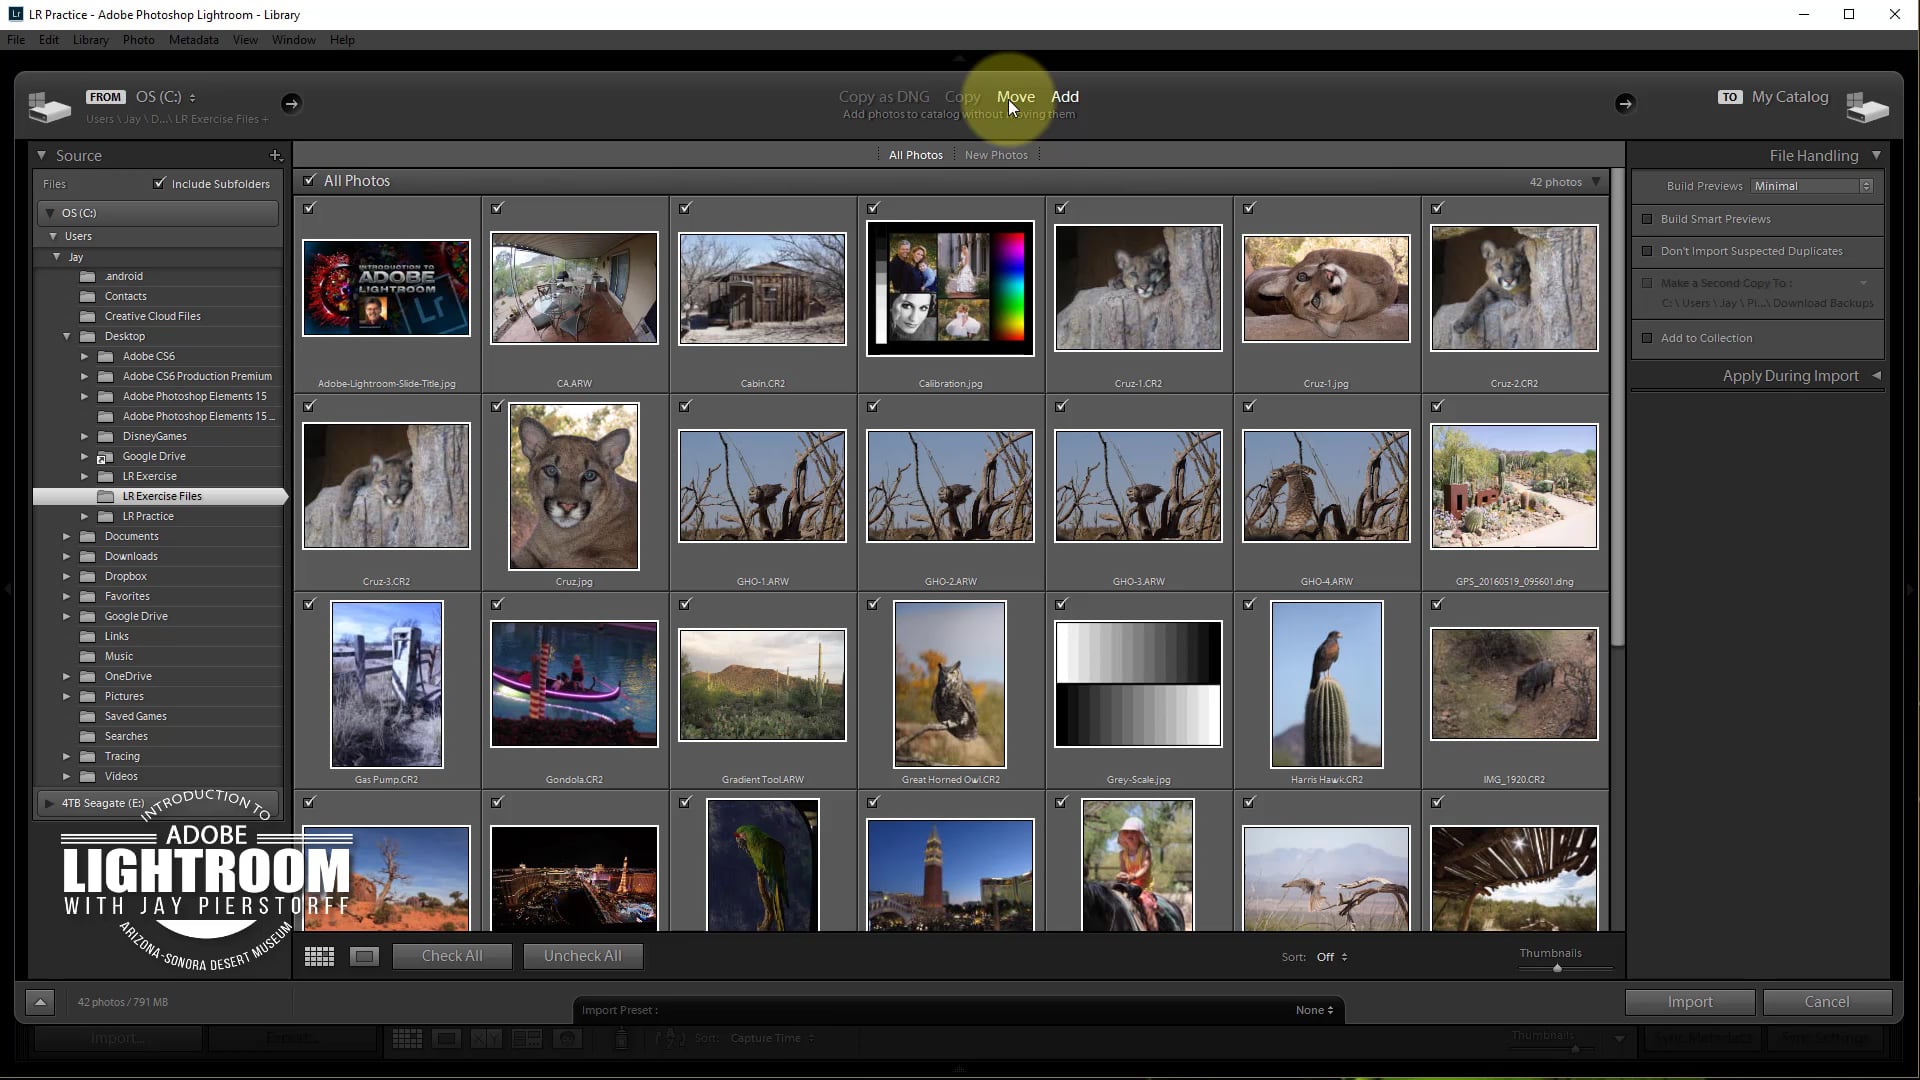Enable Don't Import Suspected Duplicates

click(1647, 251)
